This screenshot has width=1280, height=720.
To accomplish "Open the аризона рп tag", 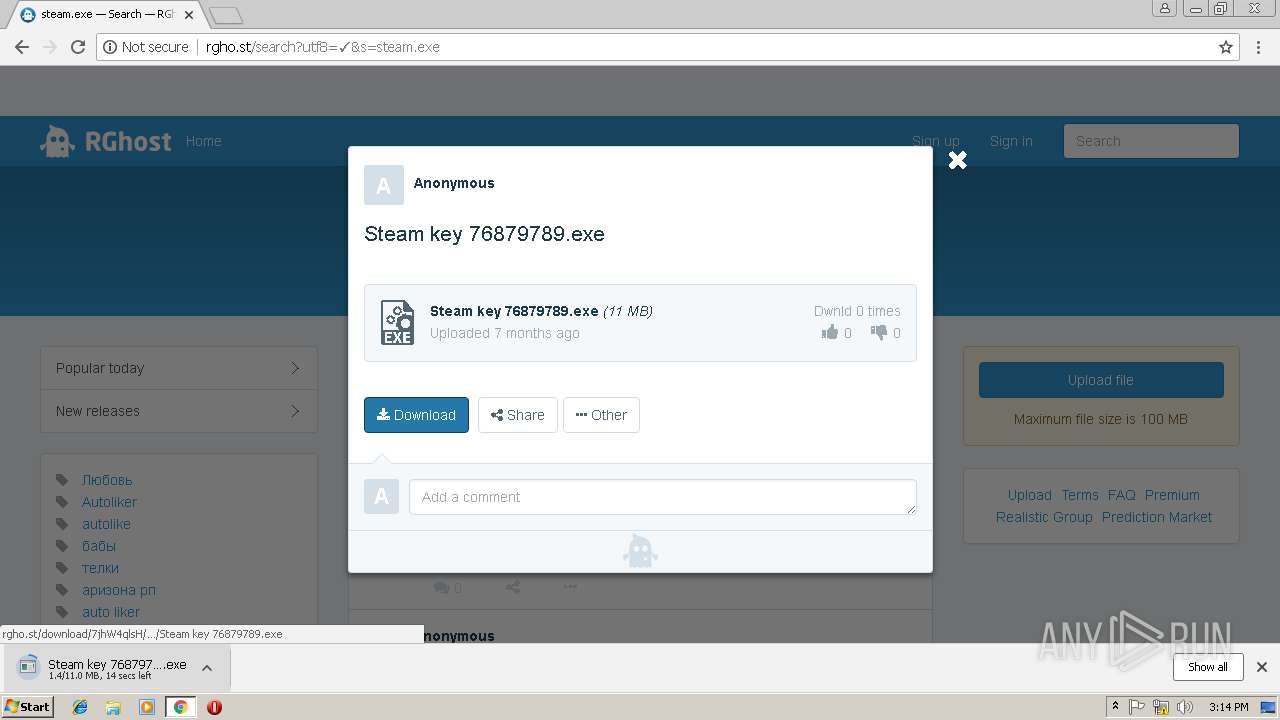I will pos(119,590).
